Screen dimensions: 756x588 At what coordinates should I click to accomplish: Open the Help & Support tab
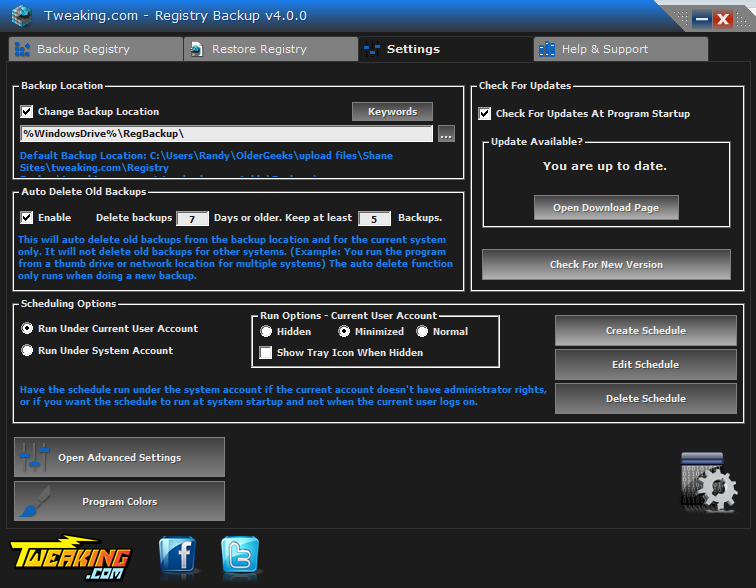[x=621, y=49]
